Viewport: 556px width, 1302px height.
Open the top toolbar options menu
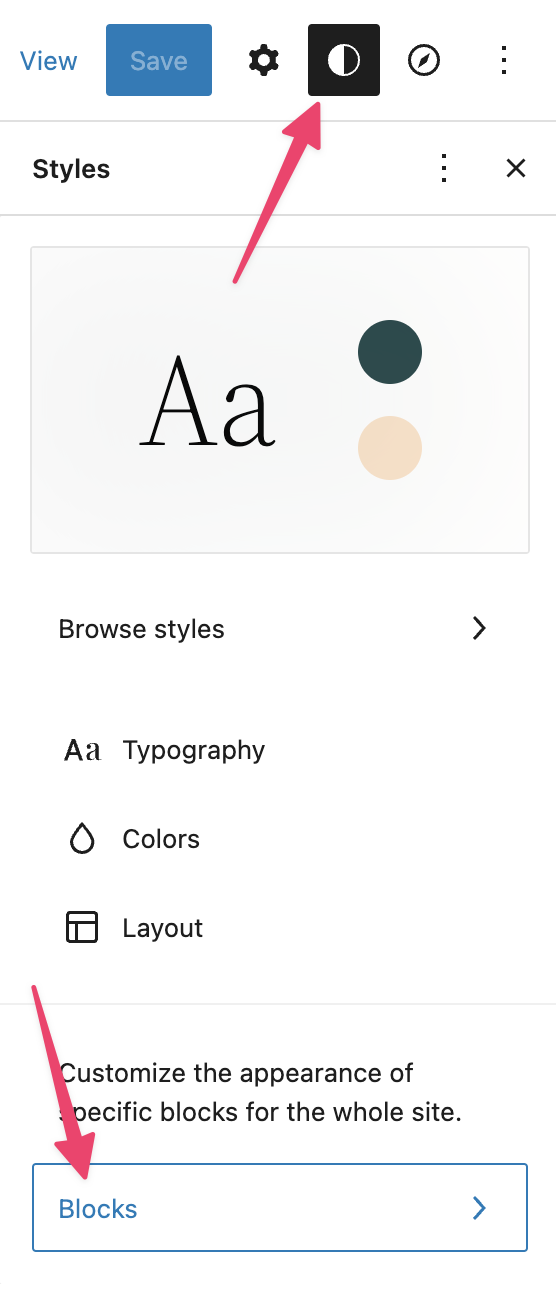504,61
